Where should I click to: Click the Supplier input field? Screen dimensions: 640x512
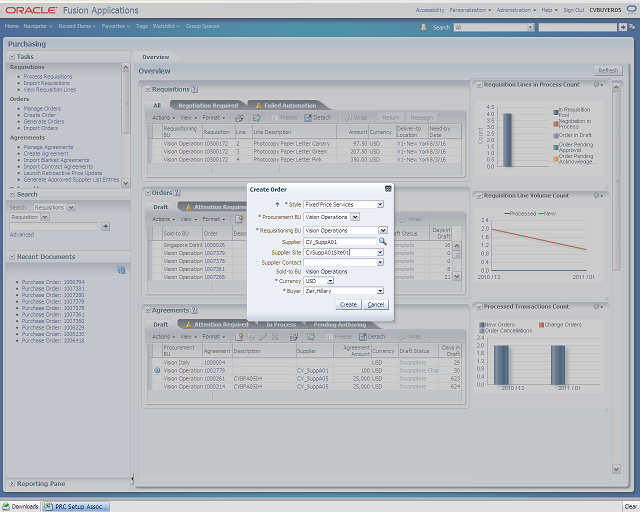340,242
